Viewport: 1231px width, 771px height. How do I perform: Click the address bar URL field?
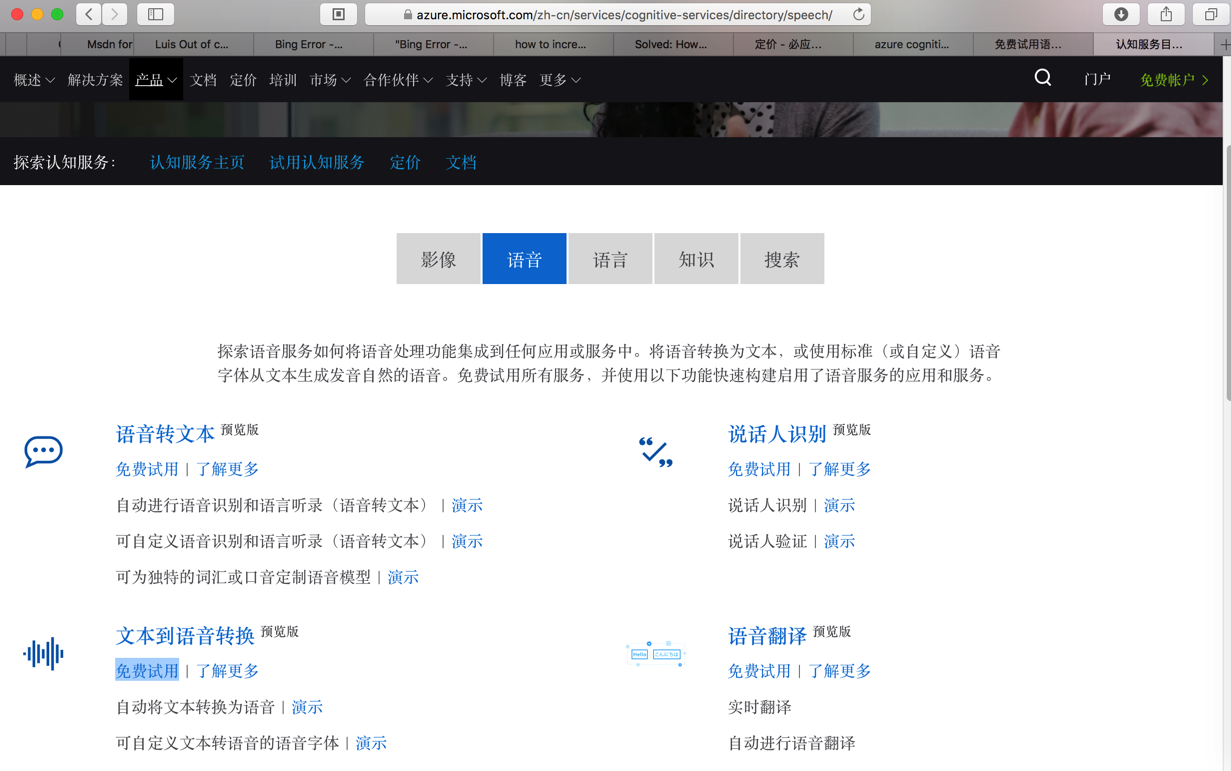(x=618, y=14)
